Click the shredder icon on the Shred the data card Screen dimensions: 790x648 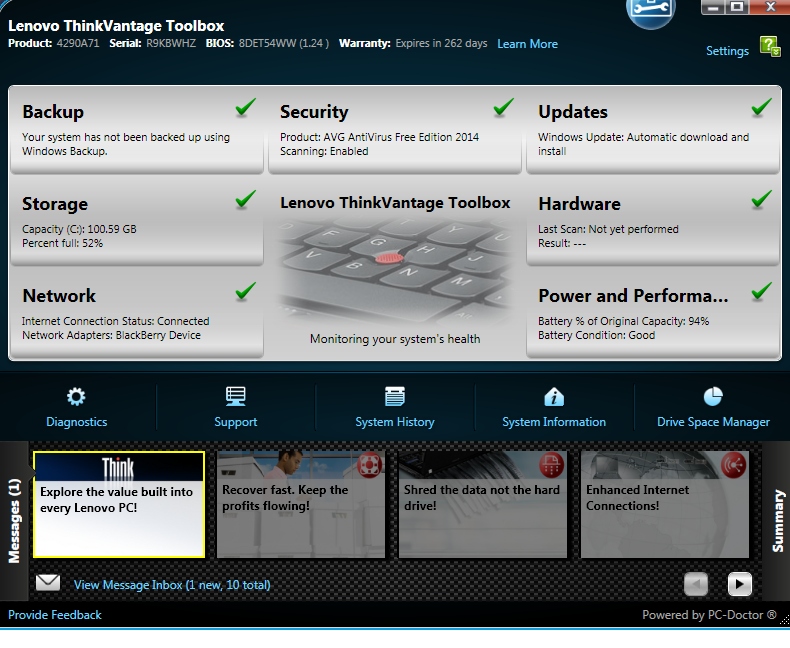(552, 465)
